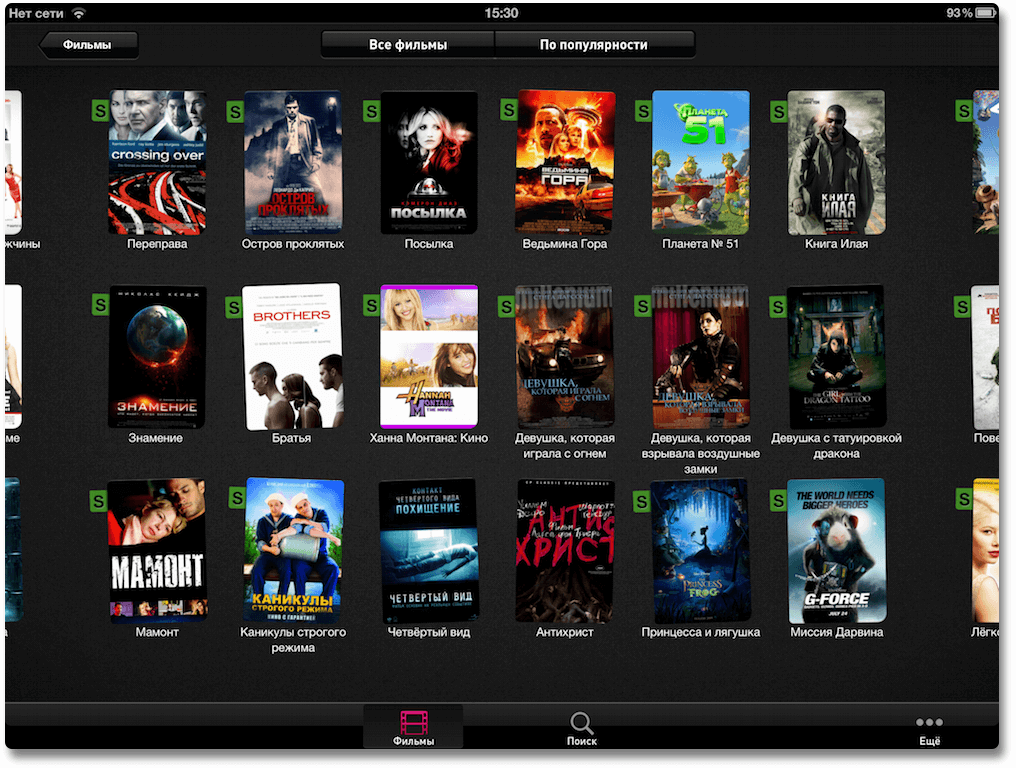Screen dimensions: 1016x768
Task: Open the Посылка poster
Action: coord(429,162)
